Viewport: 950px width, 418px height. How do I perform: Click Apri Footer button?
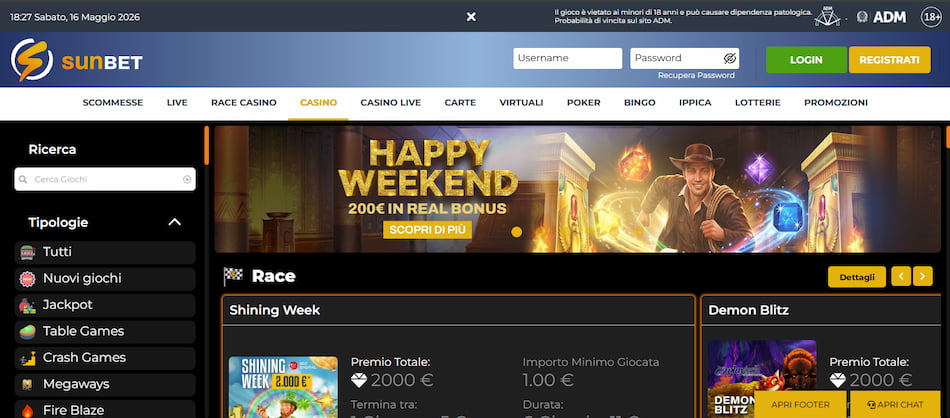point(800,405)
